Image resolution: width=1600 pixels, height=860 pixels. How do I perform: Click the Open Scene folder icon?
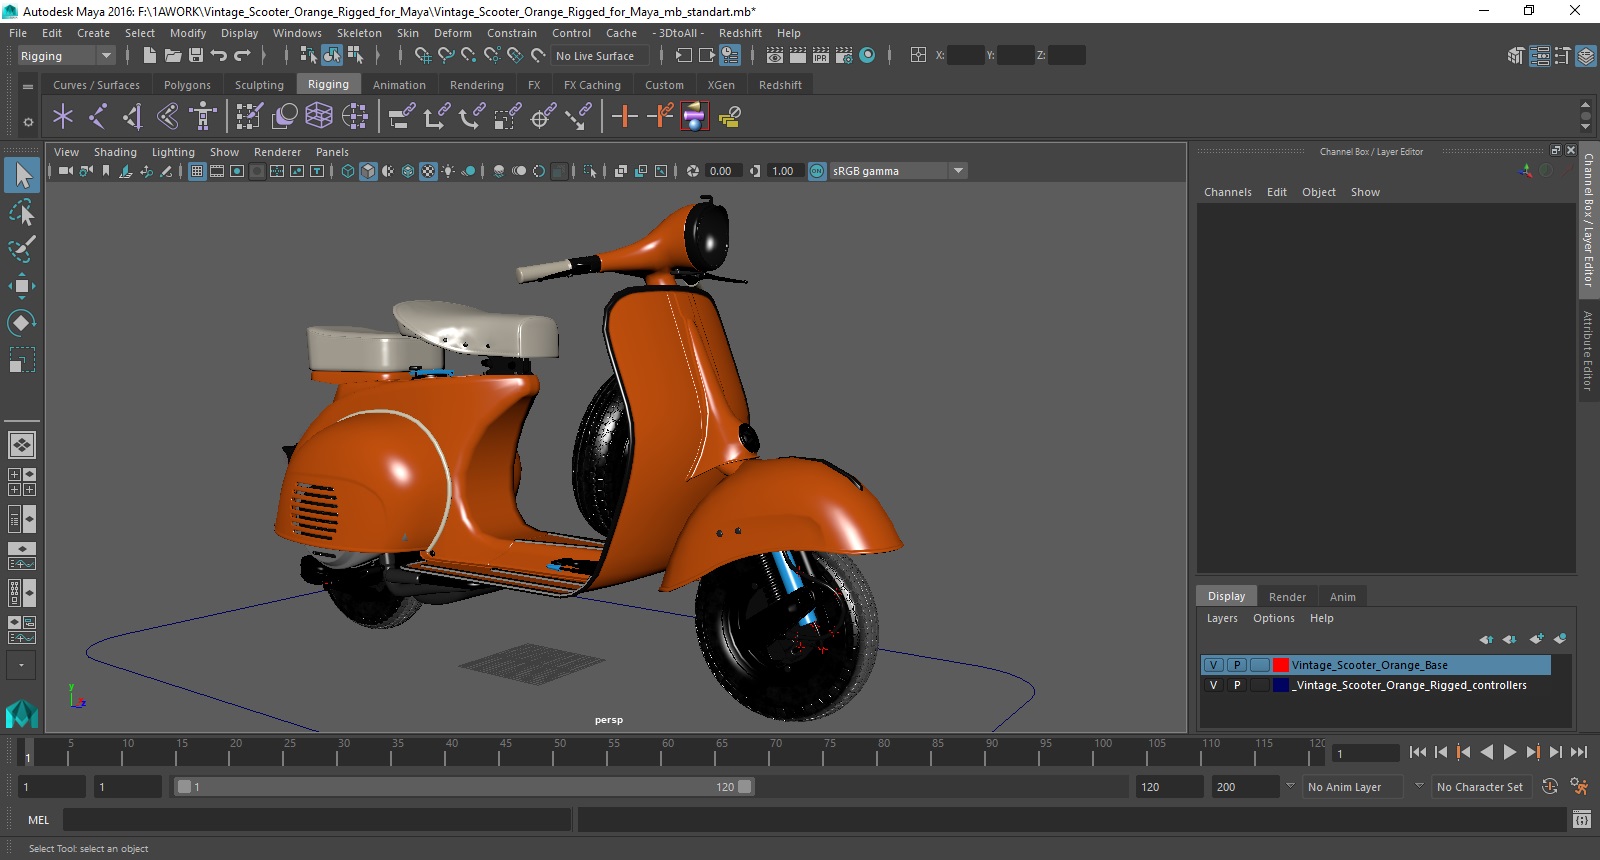(172, 56)
